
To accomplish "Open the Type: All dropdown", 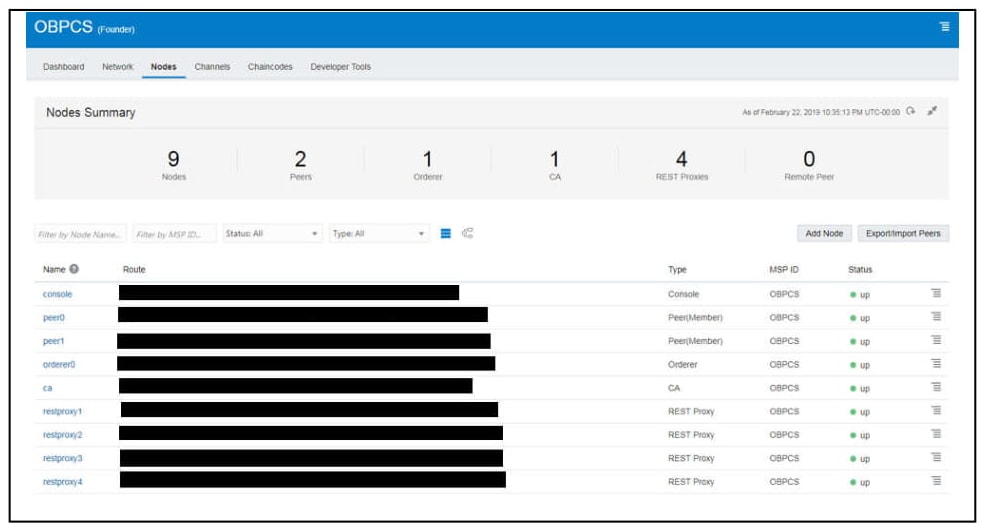I will click(379, 233).
